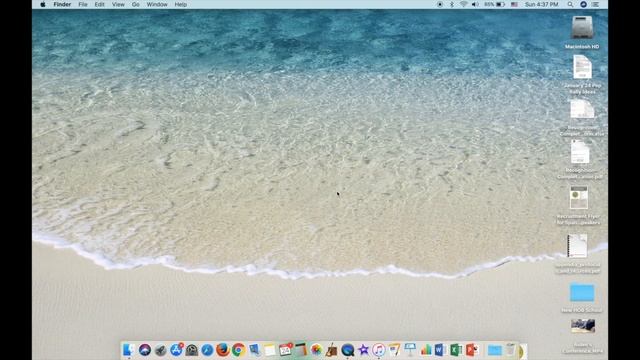Open the Help menu
This screenshot has width=640, height=360.
(180, 4)
